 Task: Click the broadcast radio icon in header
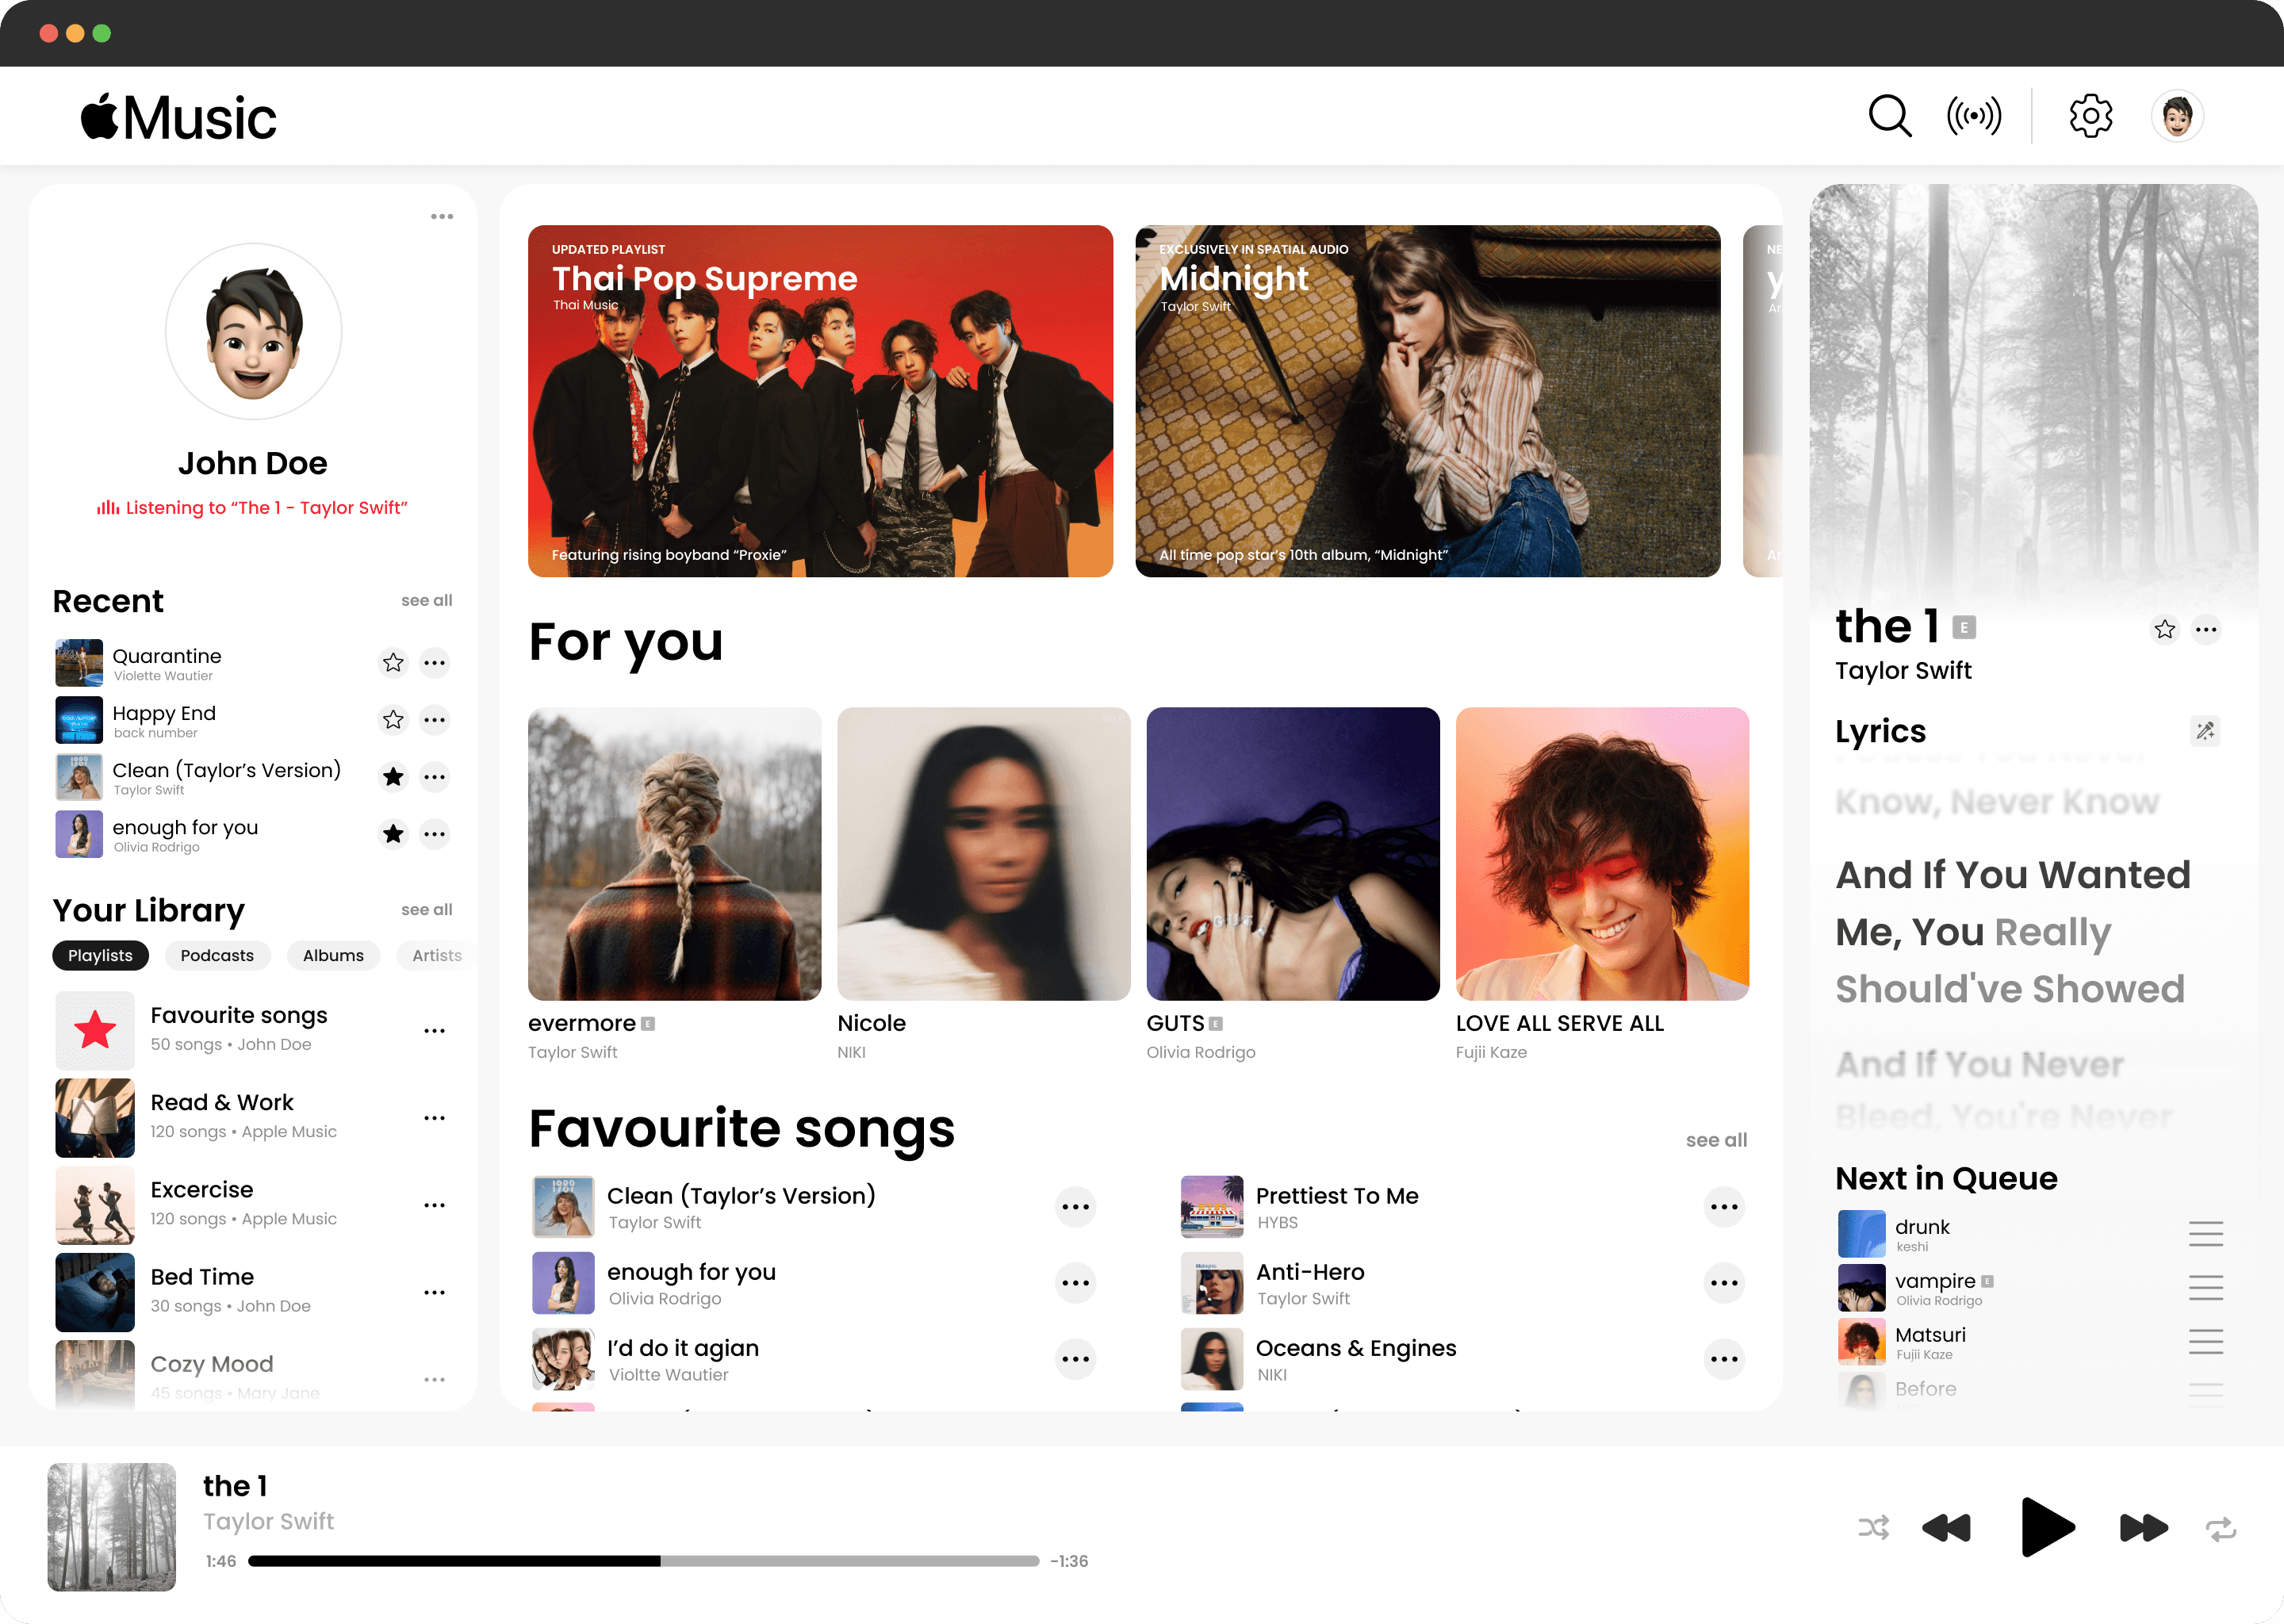click(1973, 116)
